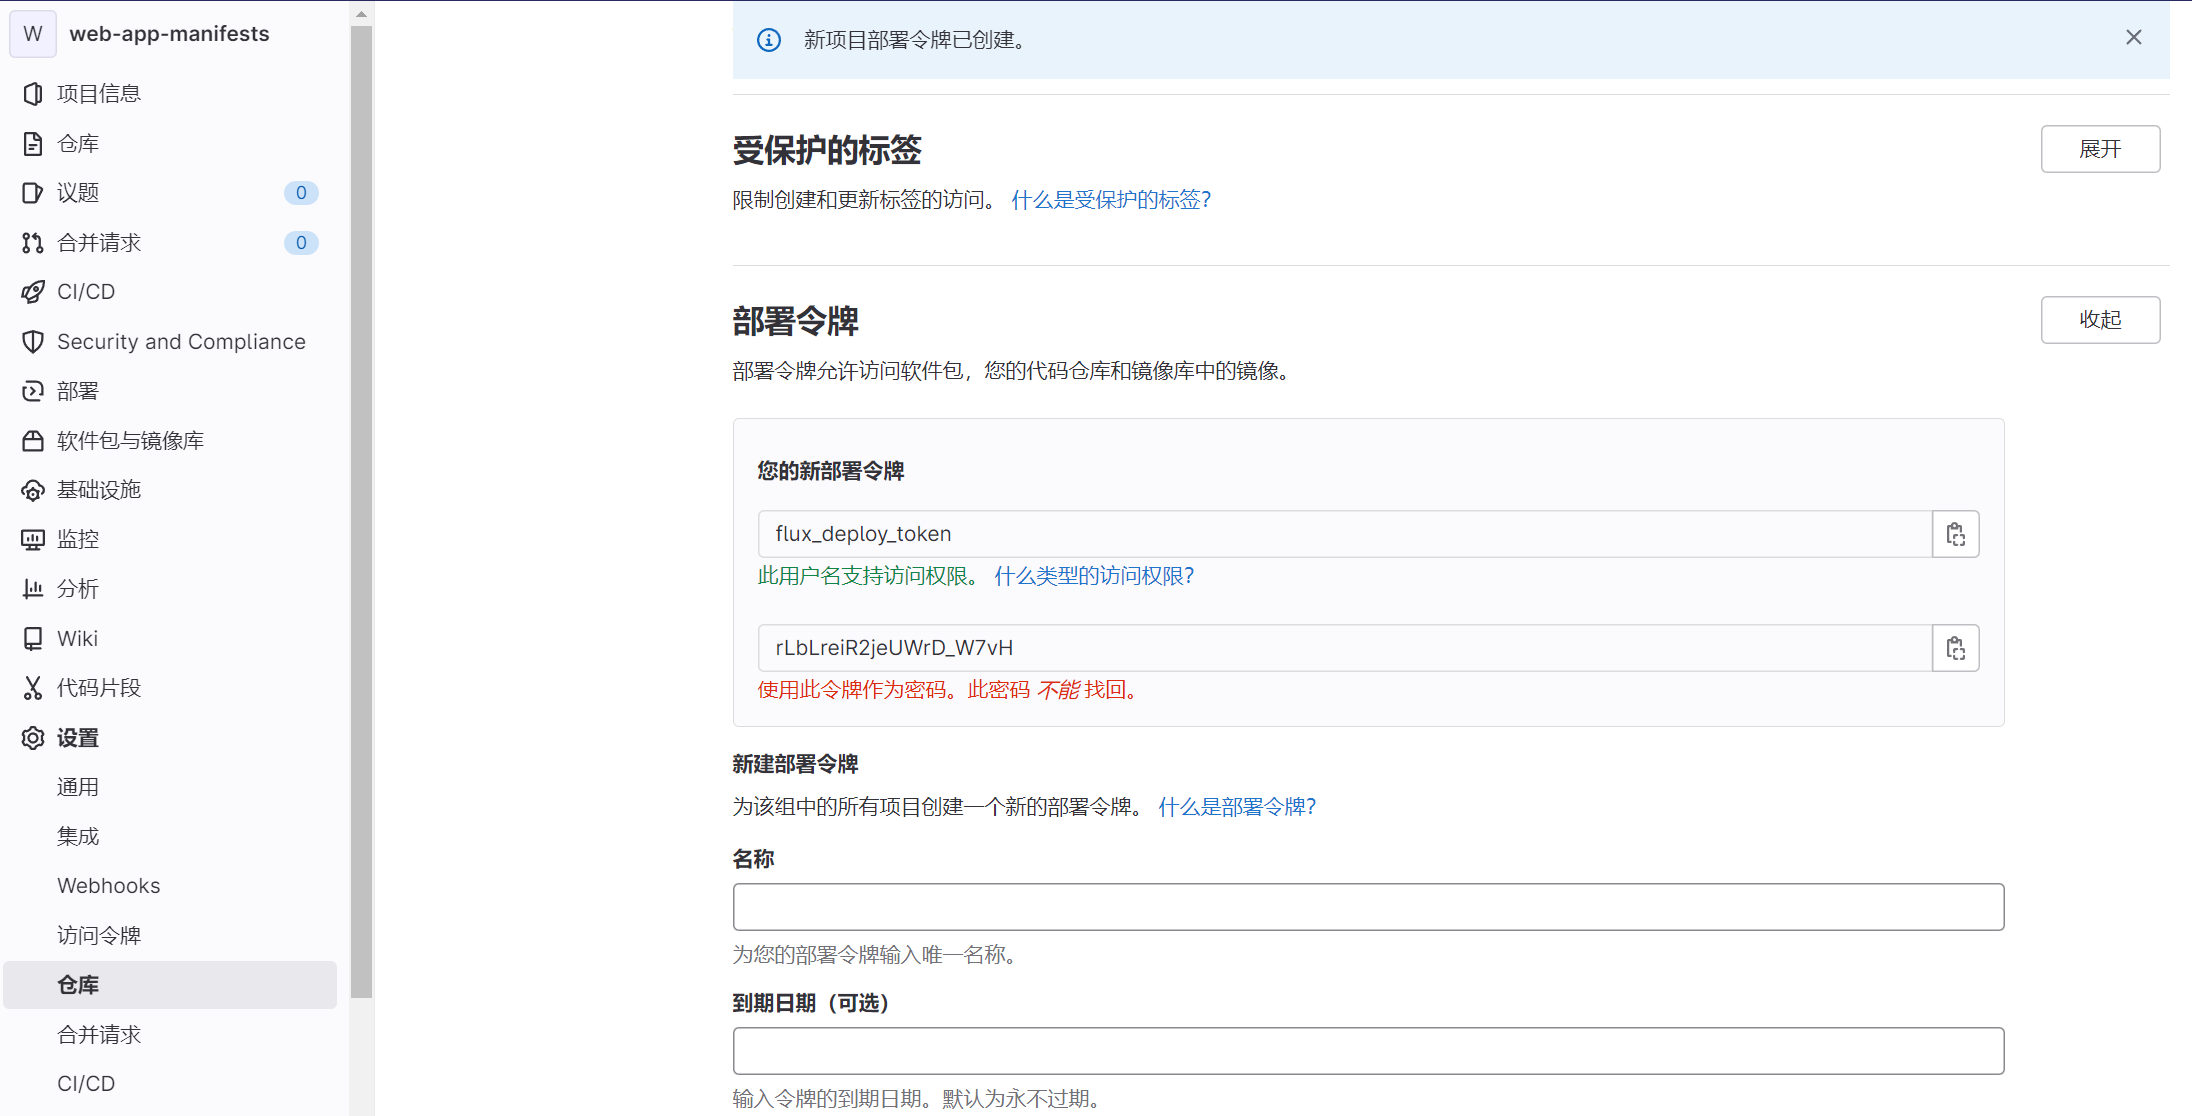This screenshot has width=2192, height=1116.
Task: Click the scissors snippets icon
Action: tap(33, 688)
